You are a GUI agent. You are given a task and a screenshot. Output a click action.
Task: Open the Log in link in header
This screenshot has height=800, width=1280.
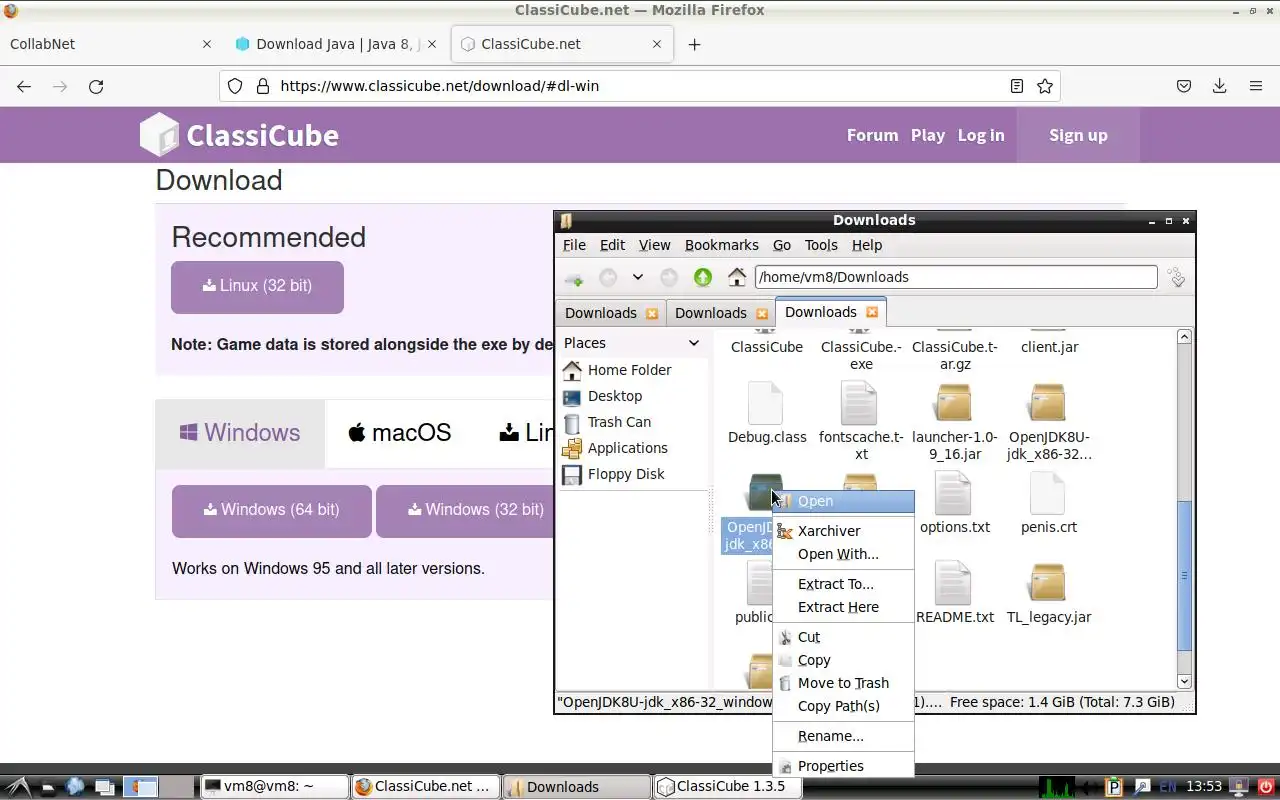pos(981,135)
